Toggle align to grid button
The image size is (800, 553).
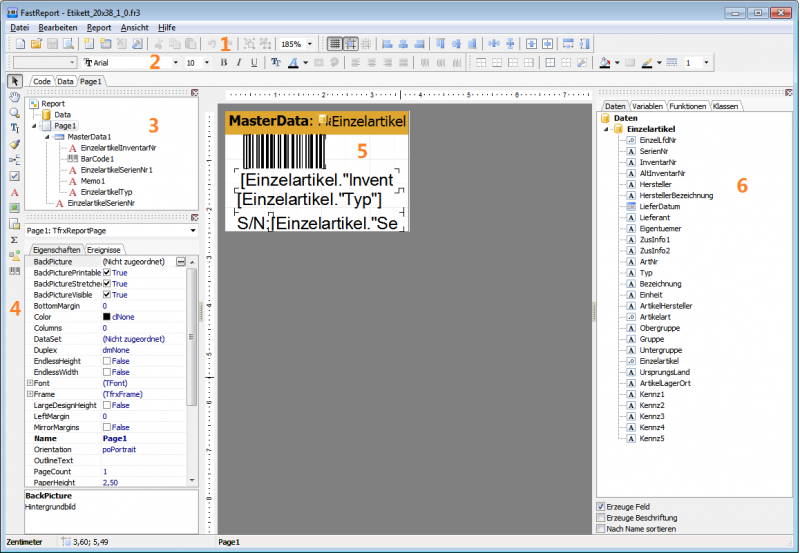coord(351,44)
